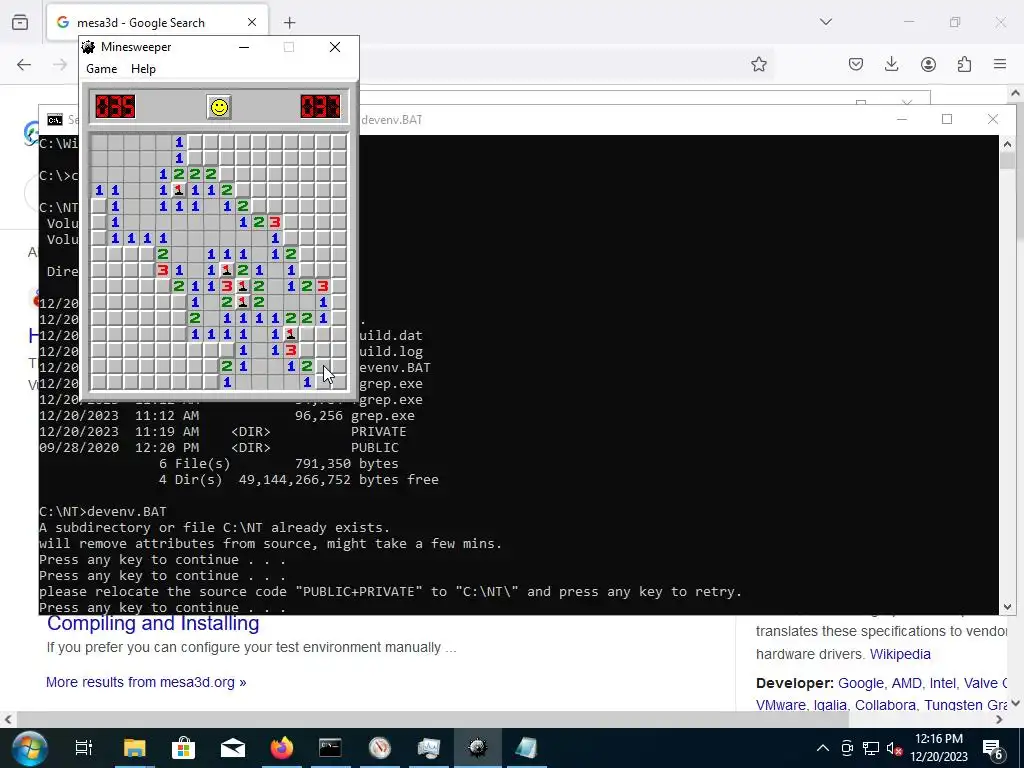1024x768 pixels.
Task: Open the Windows Start orb
Action: [x=29, y=748]
